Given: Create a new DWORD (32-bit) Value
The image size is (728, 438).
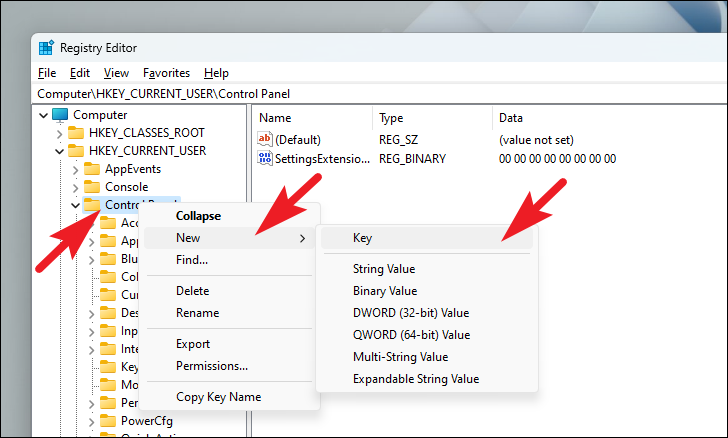Looking at the screenshot, I should coord(427,313).
